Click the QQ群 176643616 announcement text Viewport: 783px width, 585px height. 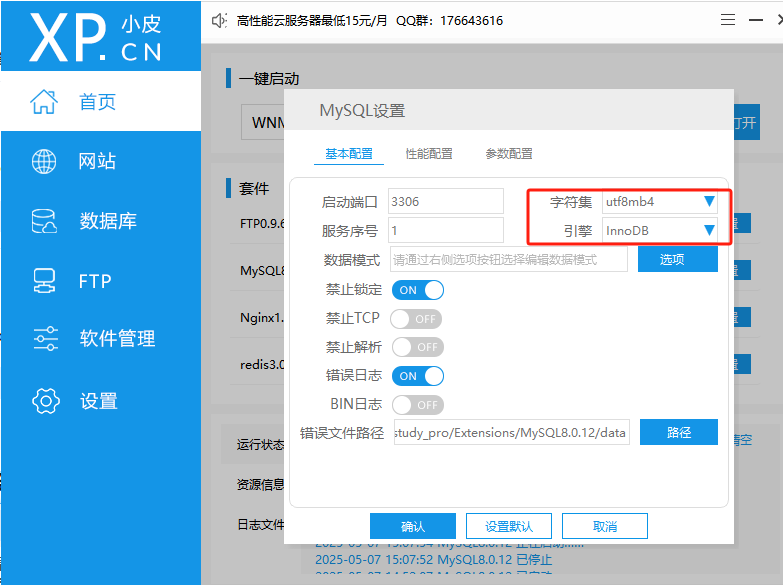449,20
